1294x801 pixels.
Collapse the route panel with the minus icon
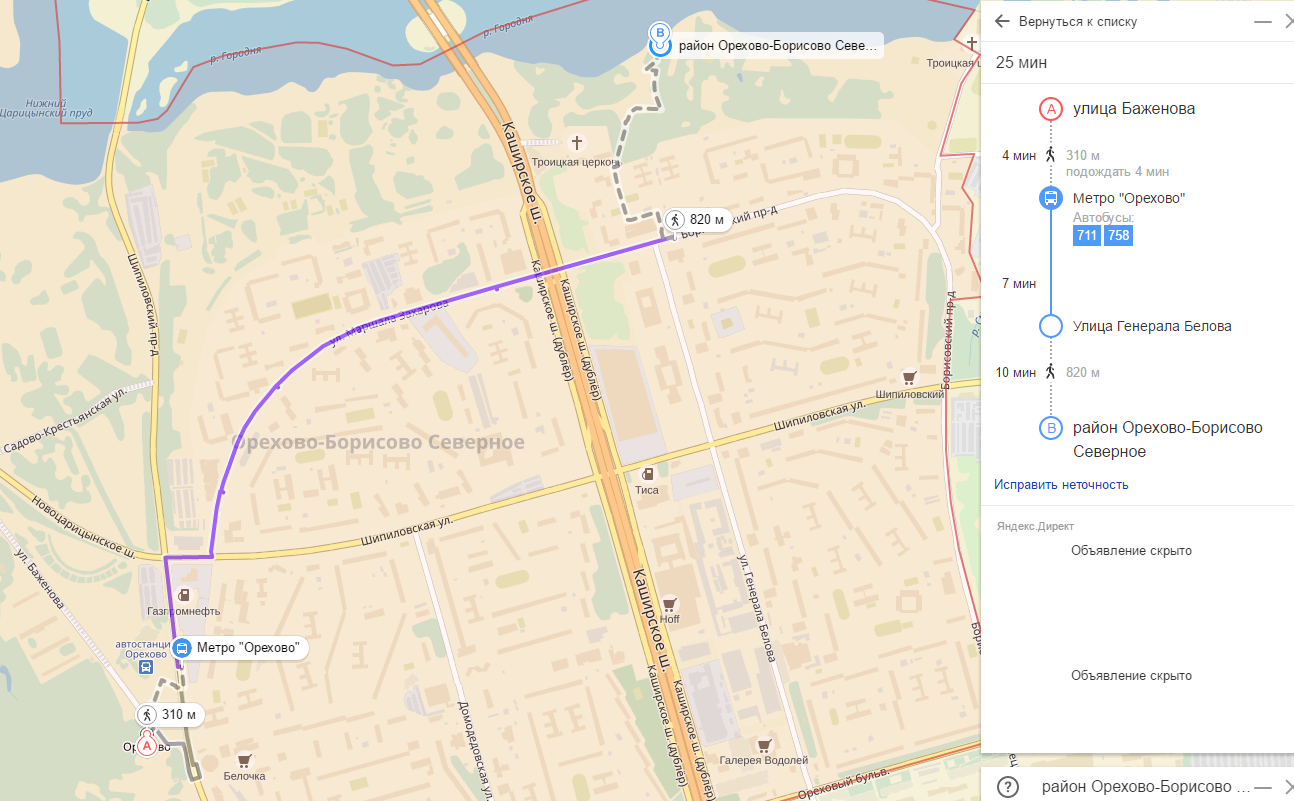1263,21
